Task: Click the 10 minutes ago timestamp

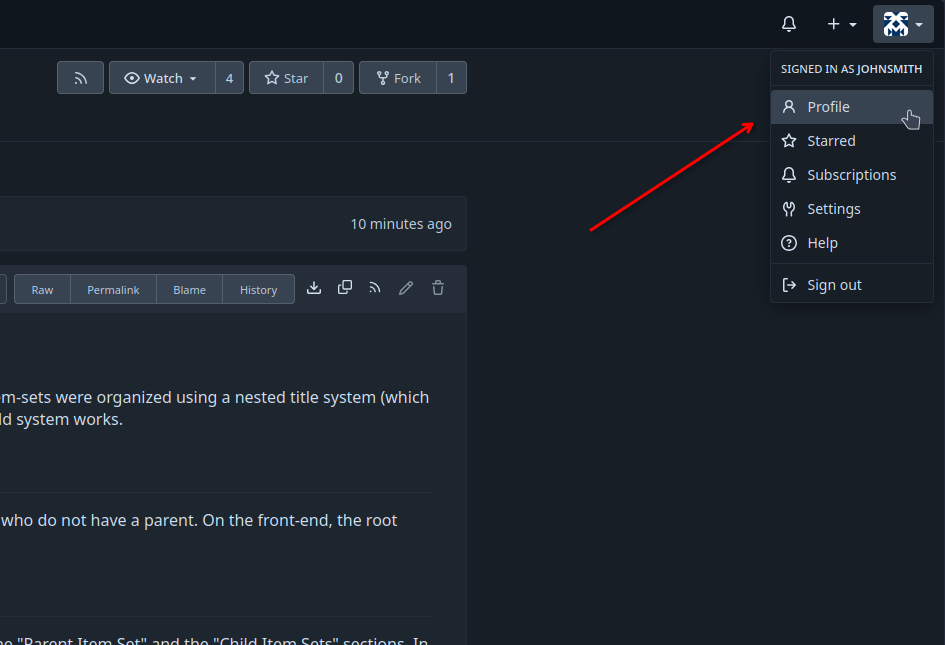Action: click(401, 224)
